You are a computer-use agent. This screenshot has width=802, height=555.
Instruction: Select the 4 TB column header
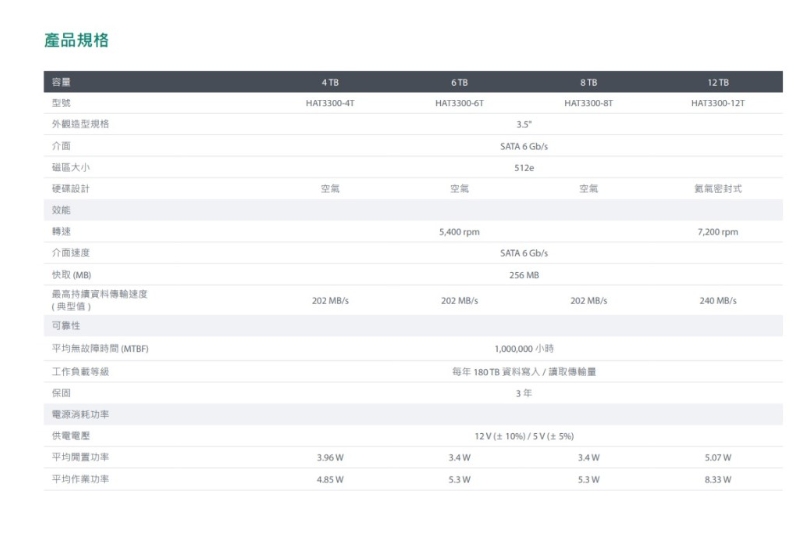[x=330, y=82]
